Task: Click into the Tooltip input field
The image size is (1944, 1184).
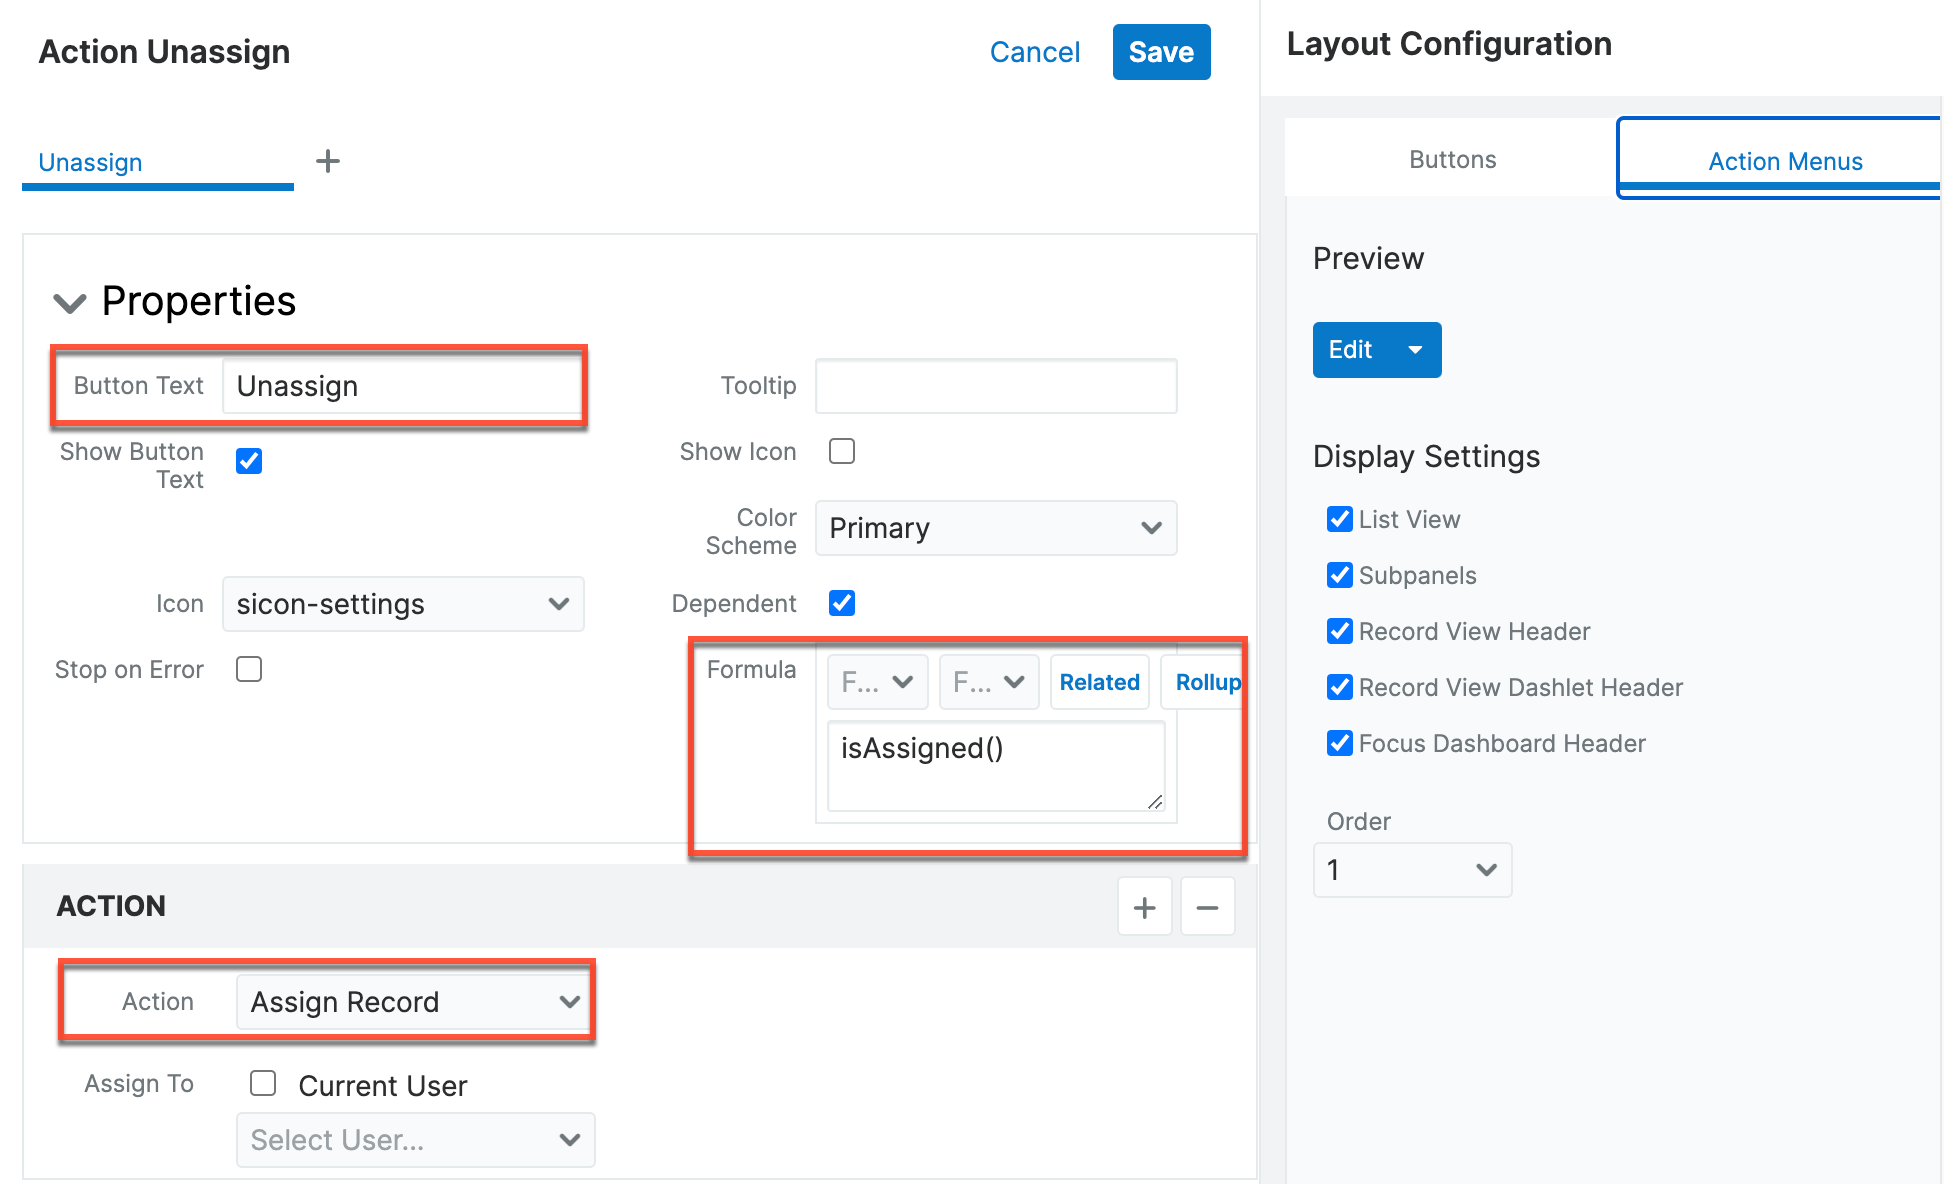Action: [x=995, y=386]
